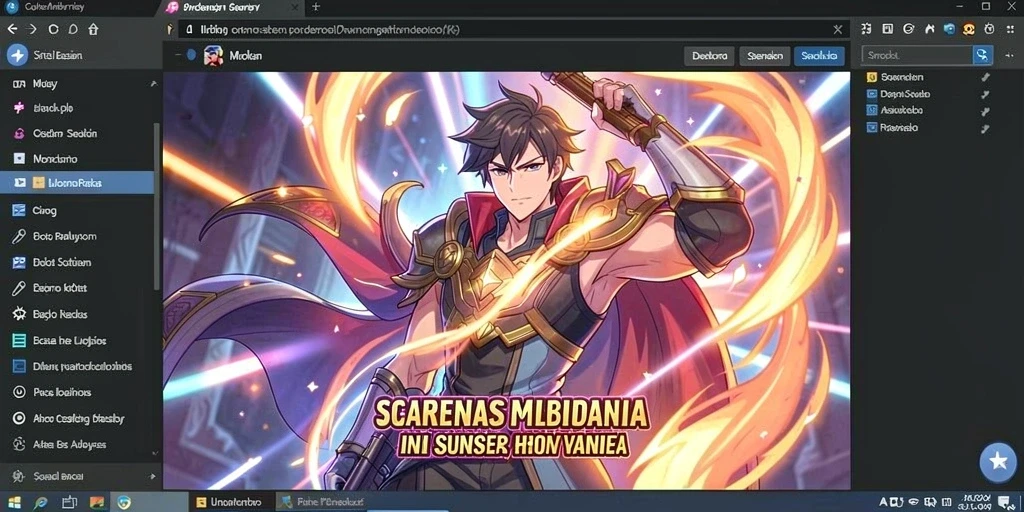Collapse the Moey section using its chevron
The width and height of the screenshot is (1024, 512).
coord(153,84)
